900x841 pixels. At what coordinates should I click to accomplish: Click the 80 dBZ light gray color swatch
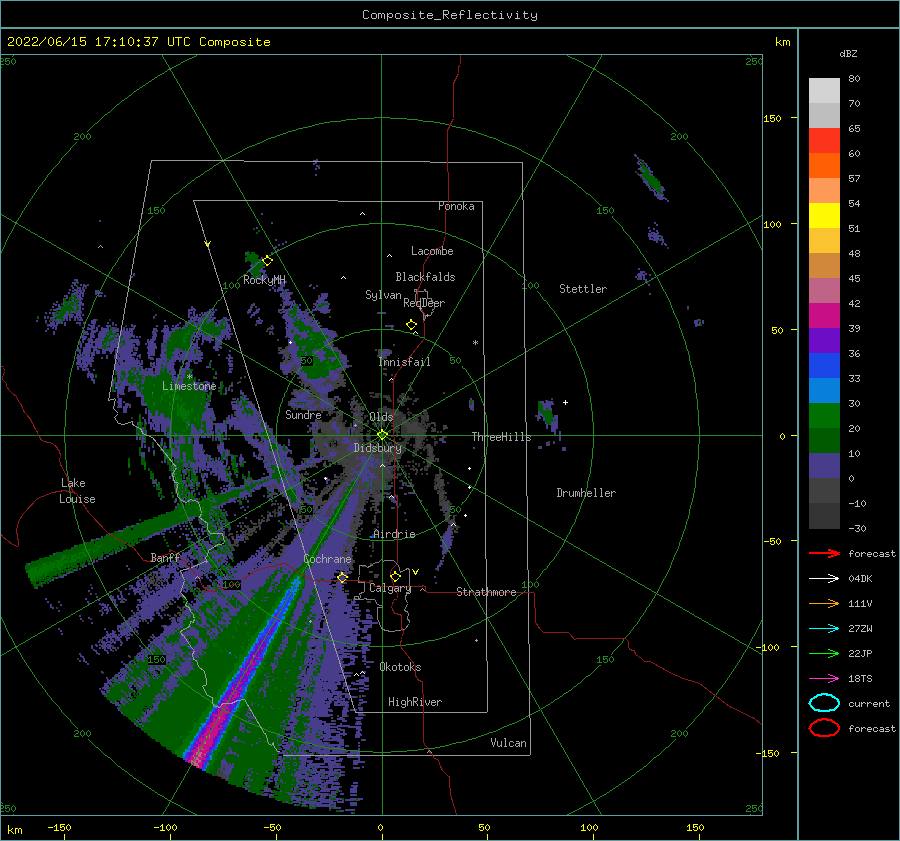pyautogui.click(x=824, y=90)
